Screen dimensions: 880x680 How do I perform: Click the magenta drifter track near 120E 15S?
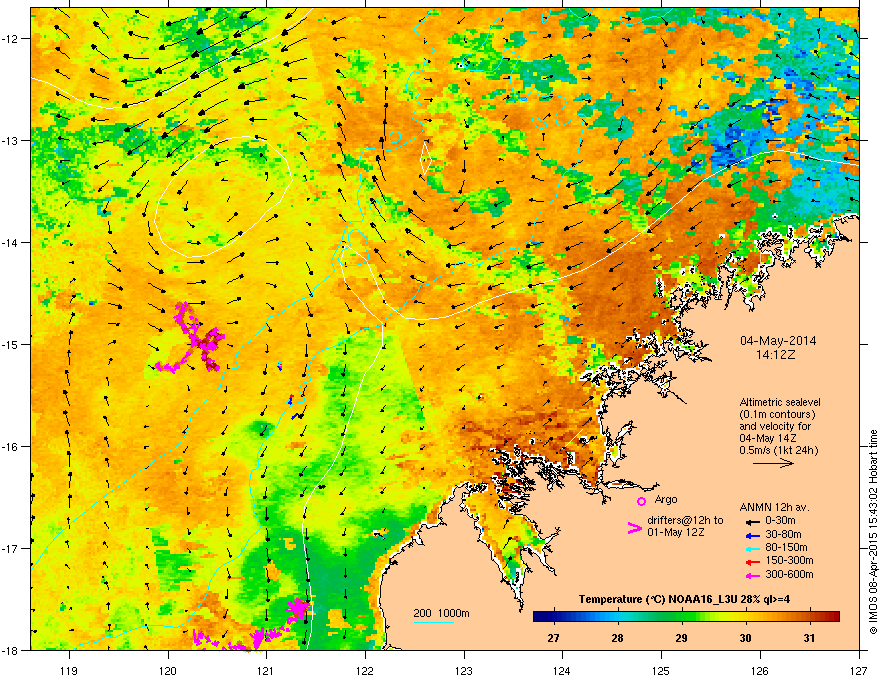[x=193, y=338]
